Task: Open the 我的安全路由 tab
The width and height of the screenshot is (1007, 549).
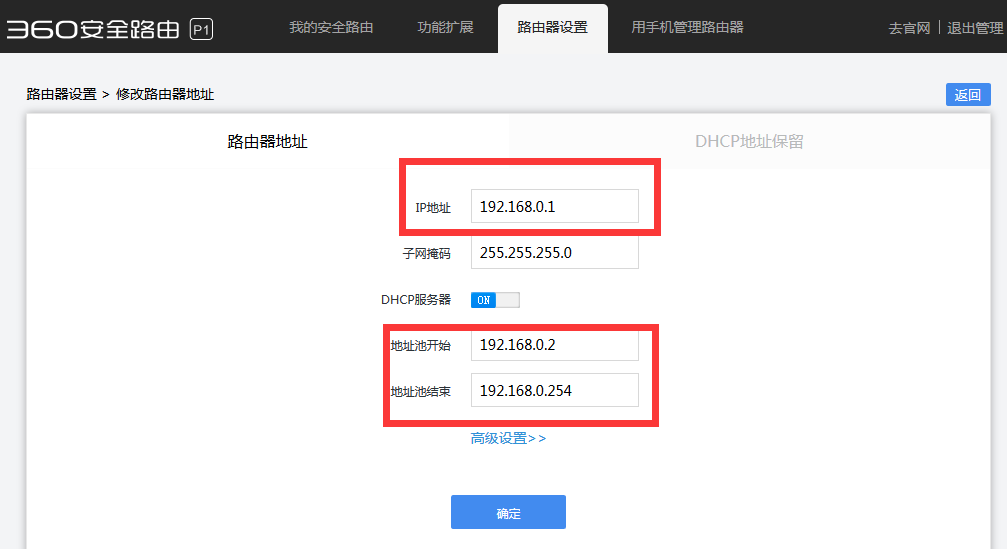Action: point(331,28)
